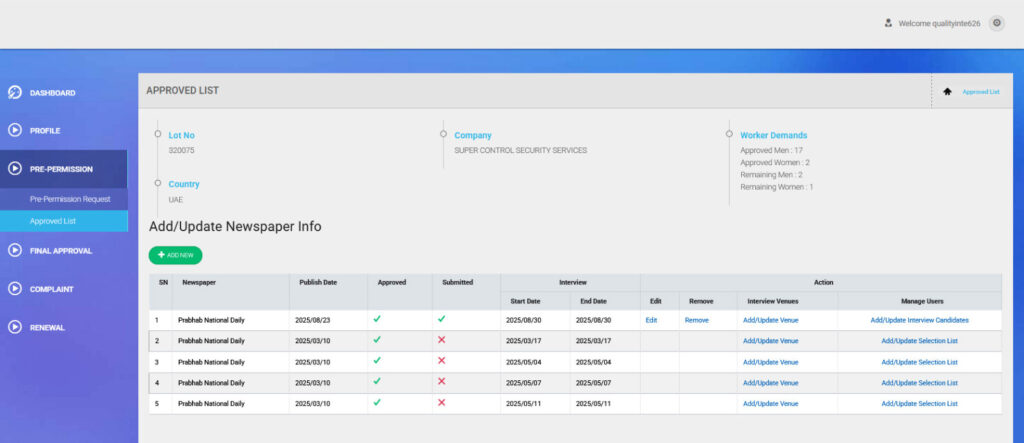Viewport: 1024px width, 443px height.
Task: Click the Complaint sidebar icon
Action: point(15,289)
